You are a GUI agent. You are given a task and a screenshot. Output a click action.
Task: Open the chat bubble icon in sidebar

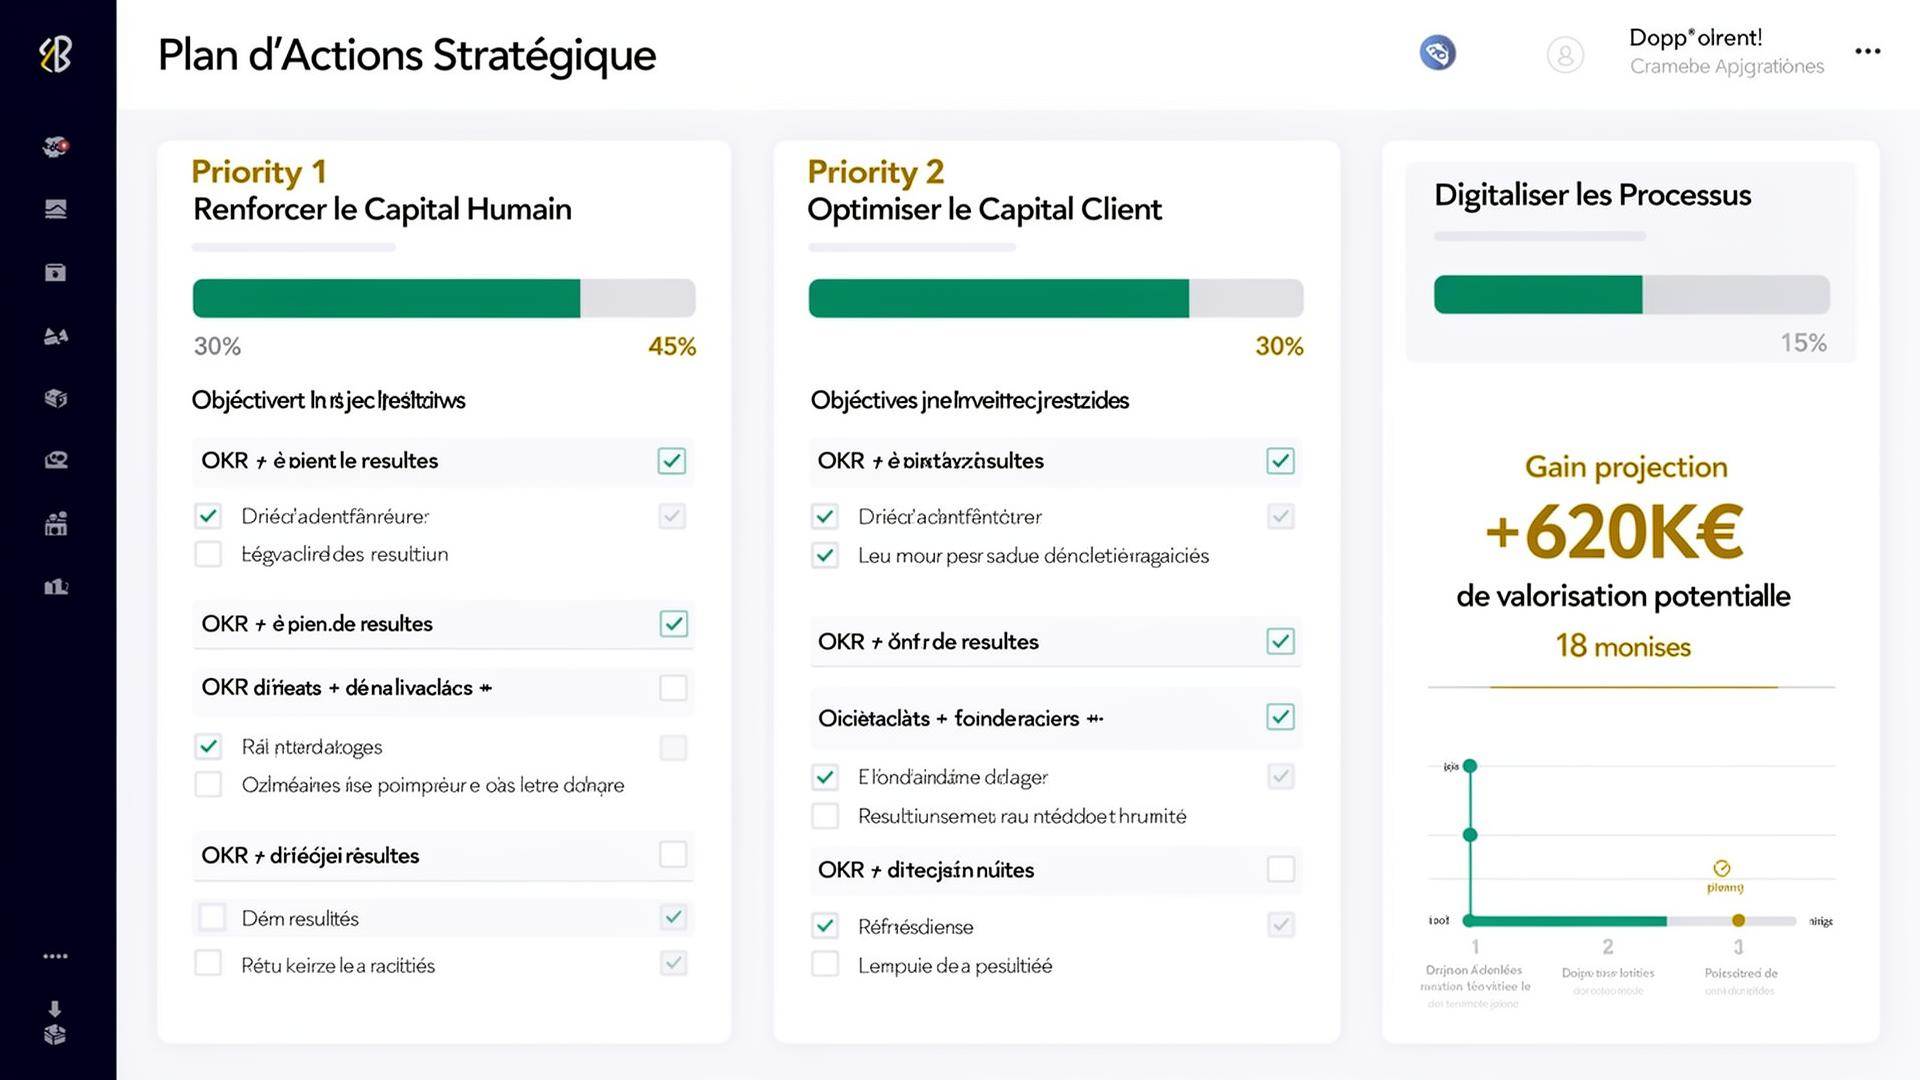(x=56, y=460)
